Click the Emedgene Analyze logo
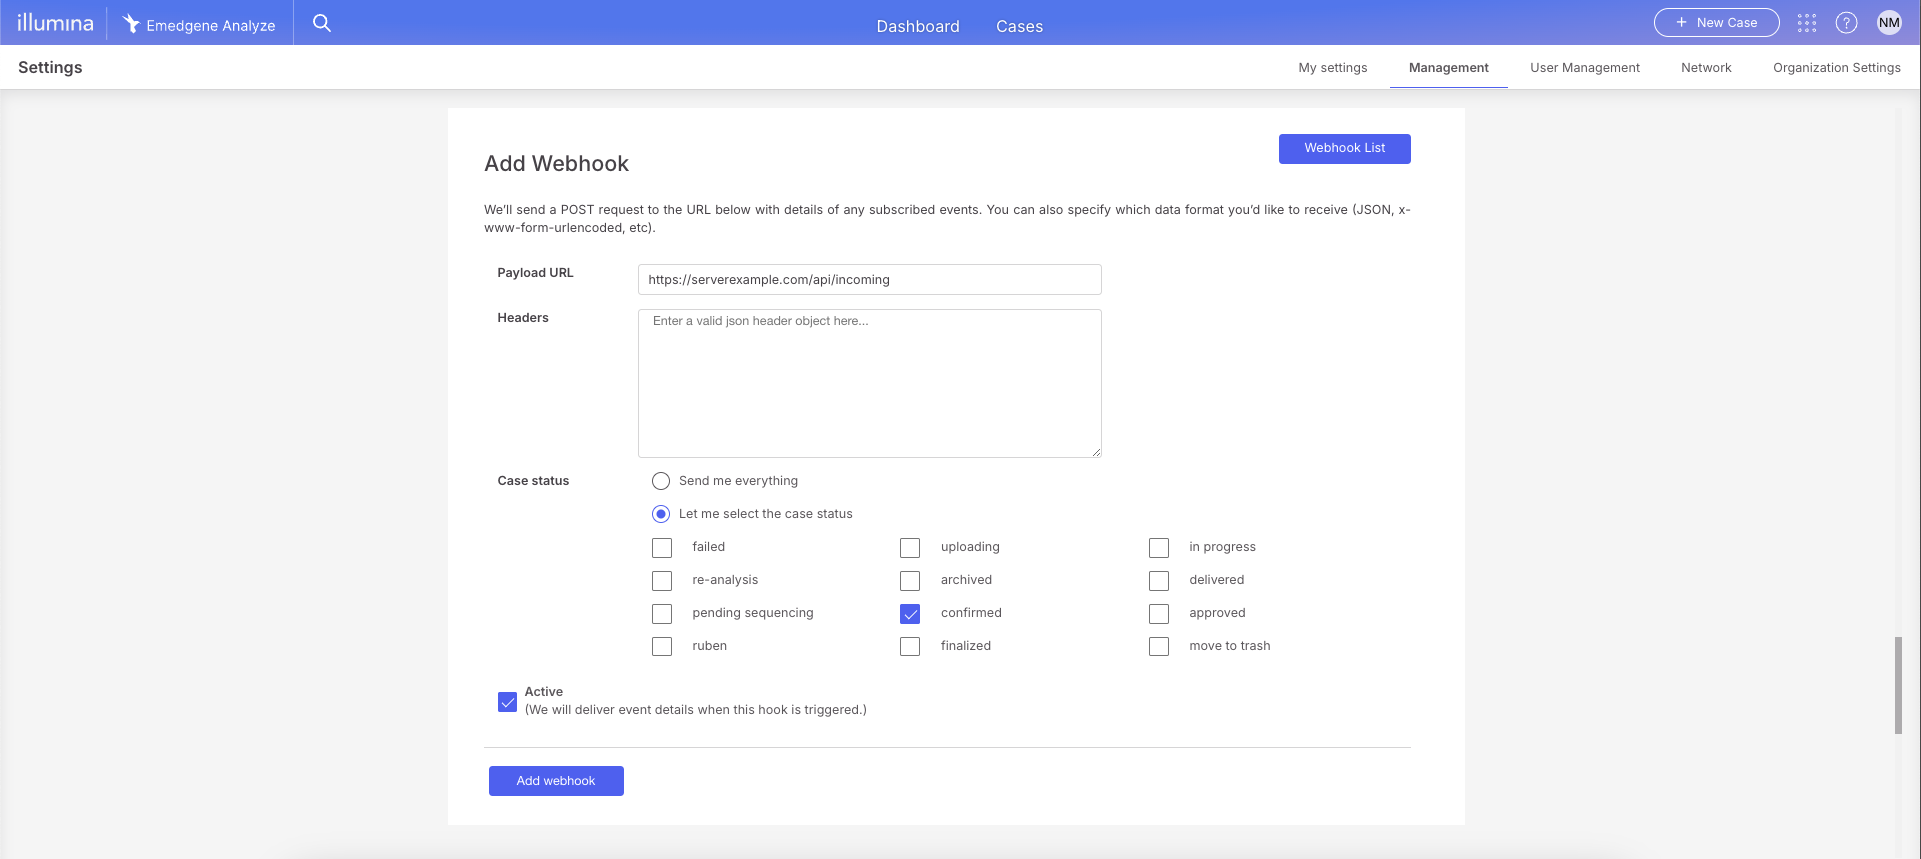This screenshot has width=1921, height=859. [x=199, y=24]
